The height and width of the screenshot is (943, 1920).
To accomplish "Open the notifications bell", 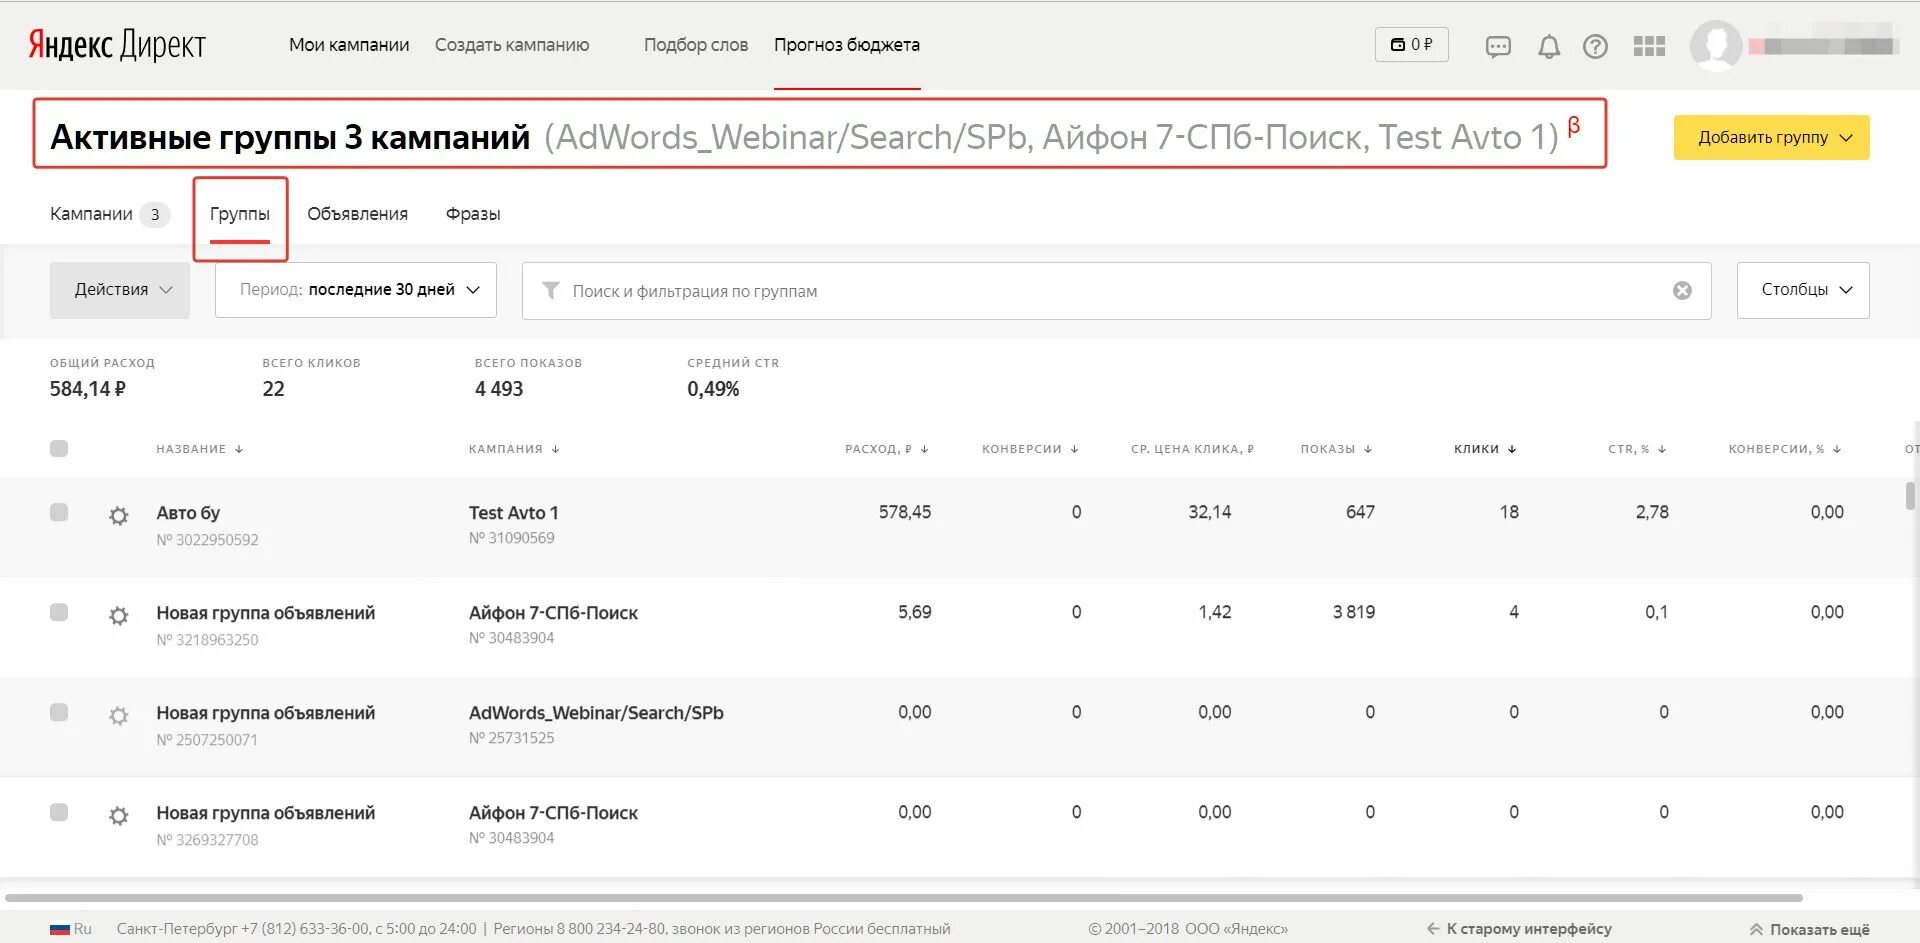I will [x=1549, y=47].
